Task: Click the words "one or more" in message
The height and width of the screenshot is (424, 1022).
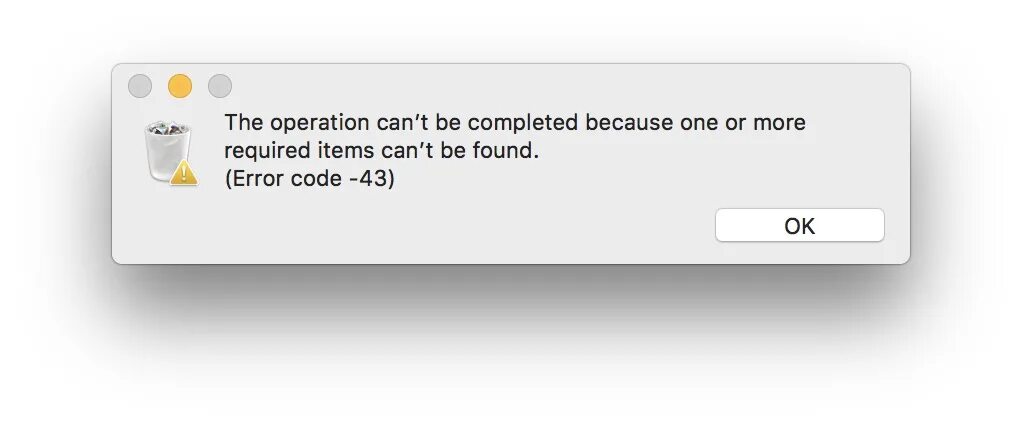Action: [742, 123]
